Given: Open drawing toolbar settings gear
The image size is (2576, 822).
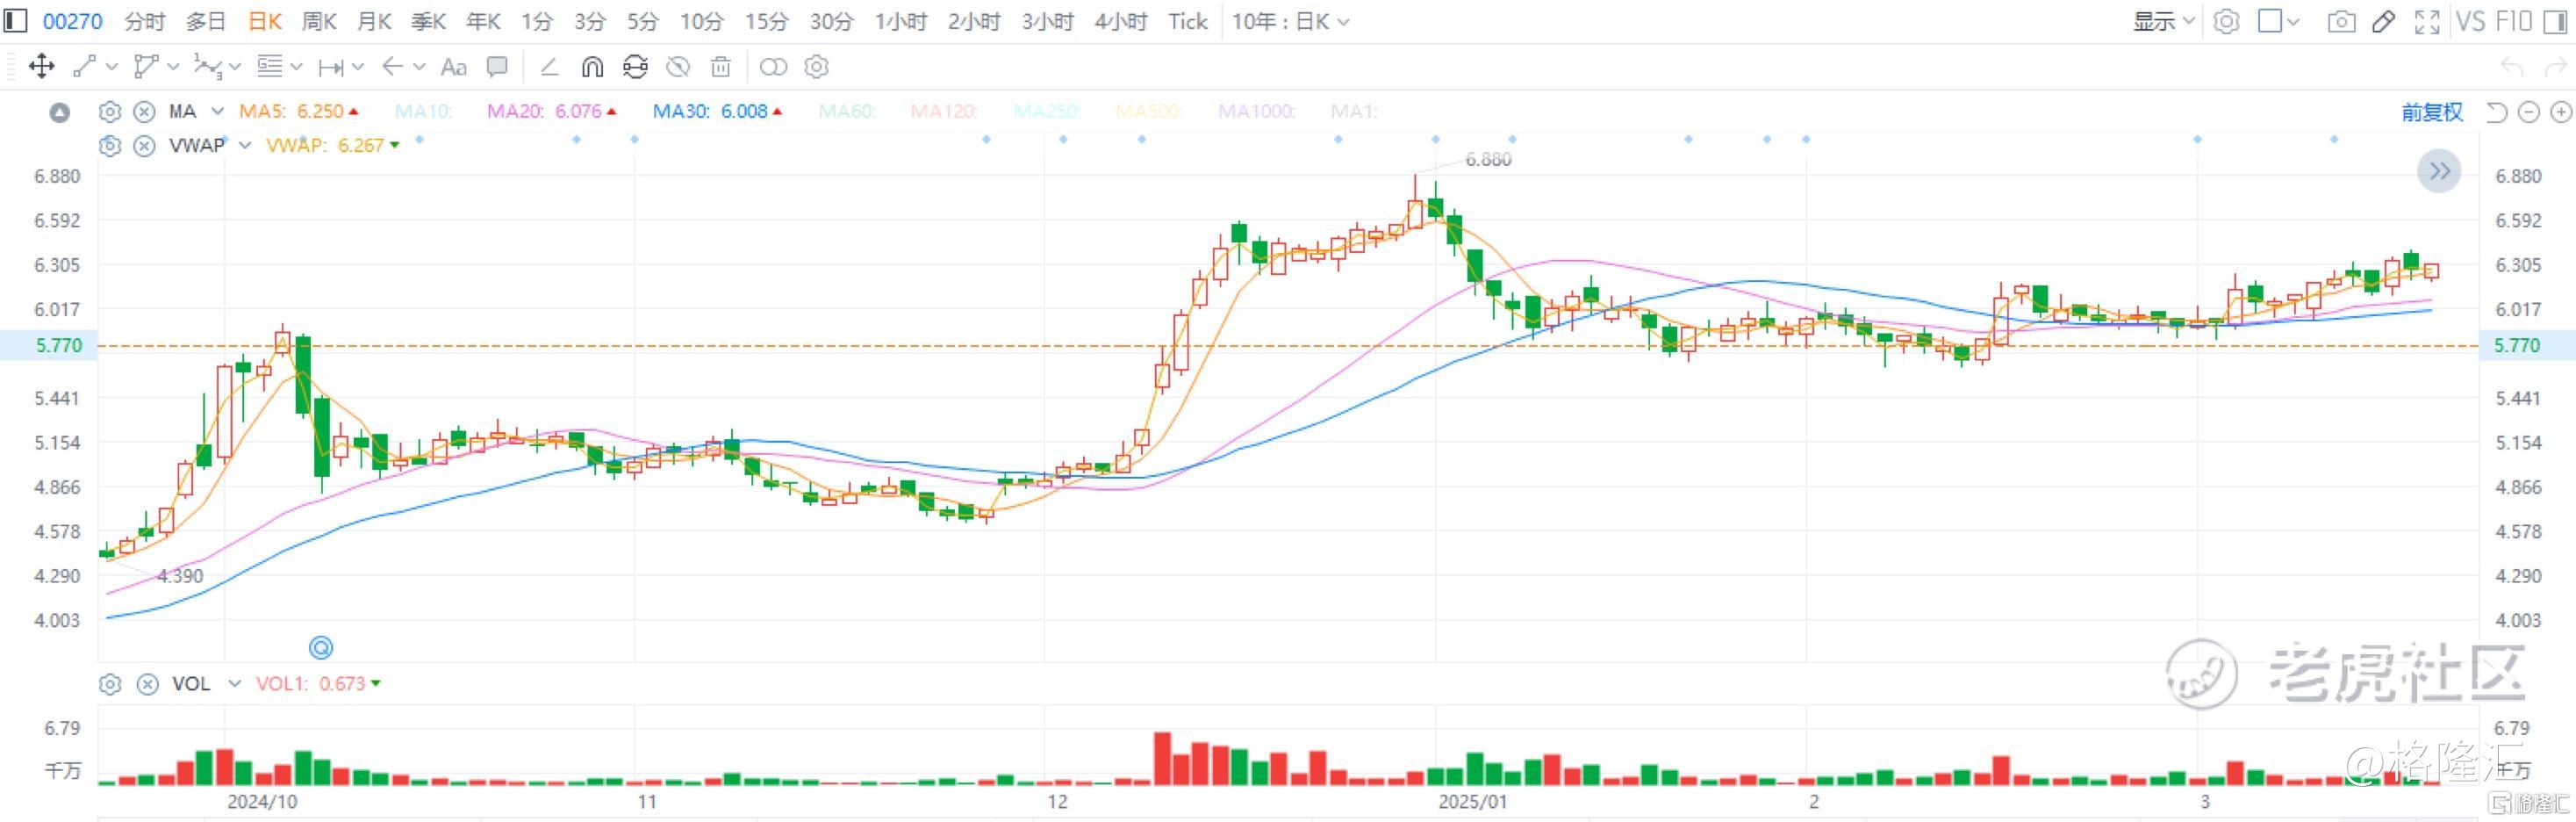Looking at the screenshot, I should 817,67.
